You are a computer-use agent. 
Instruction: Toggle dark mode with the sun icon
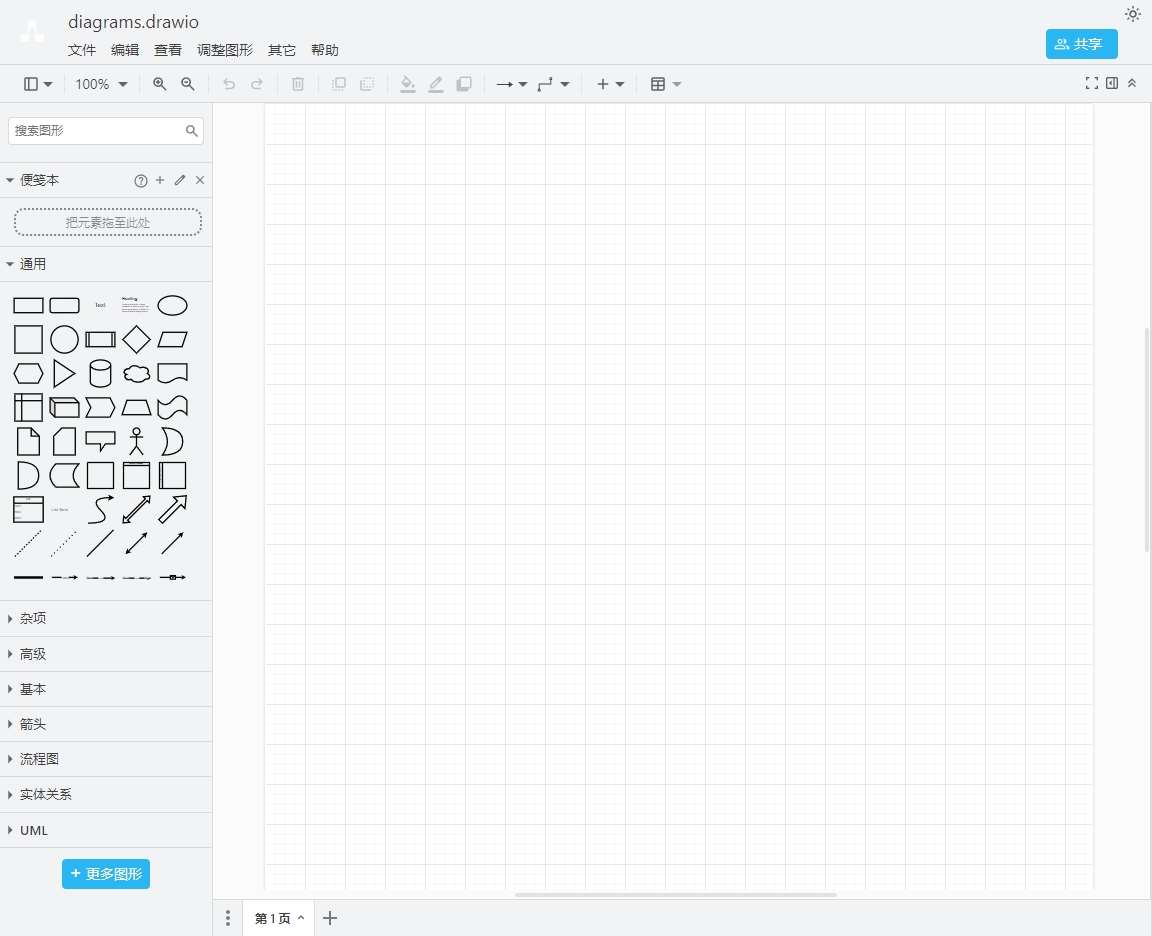(1132, 14)
